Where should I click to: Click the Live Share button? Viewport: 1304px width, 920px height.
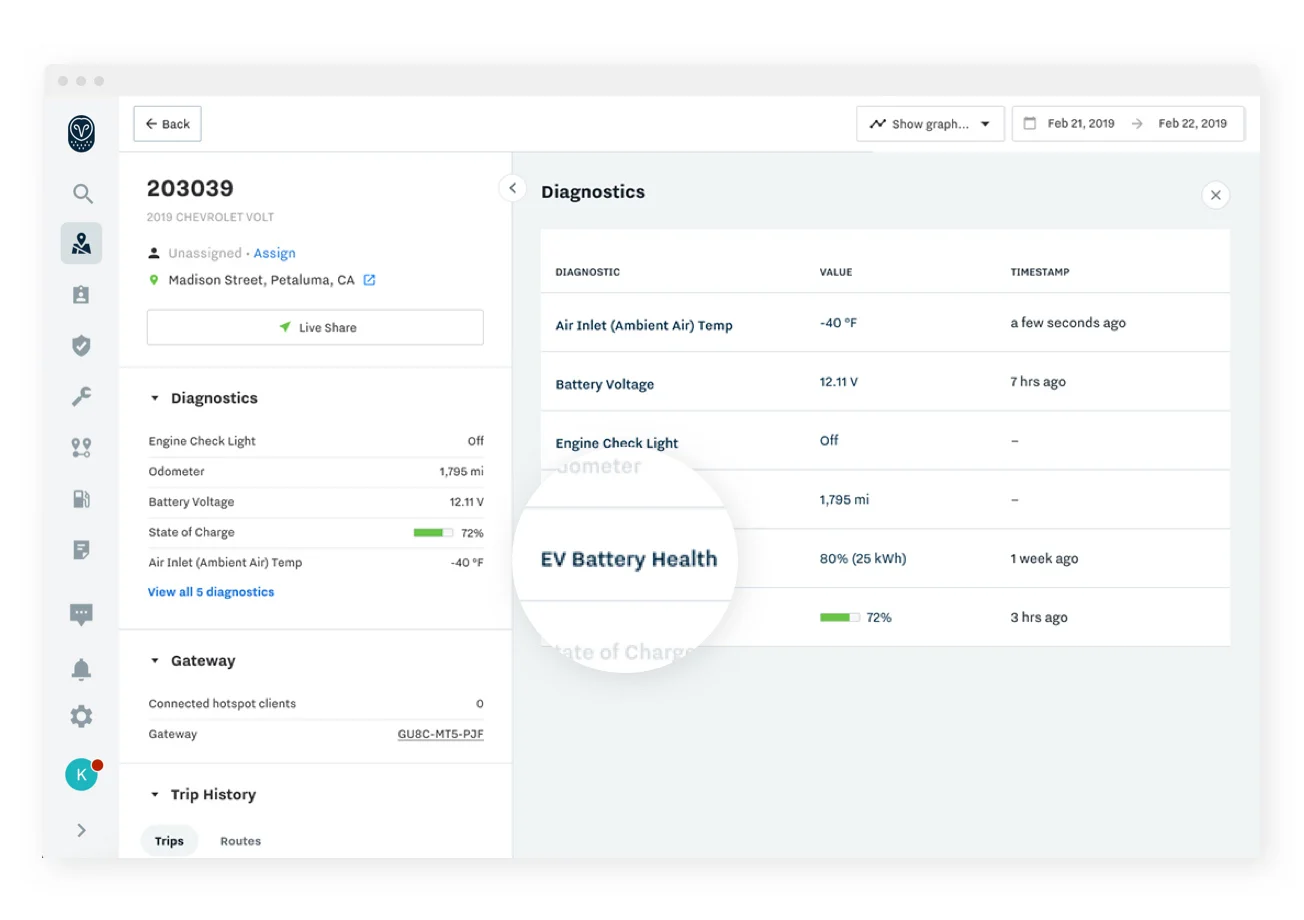pyautogui.click(x=315, y=327)
